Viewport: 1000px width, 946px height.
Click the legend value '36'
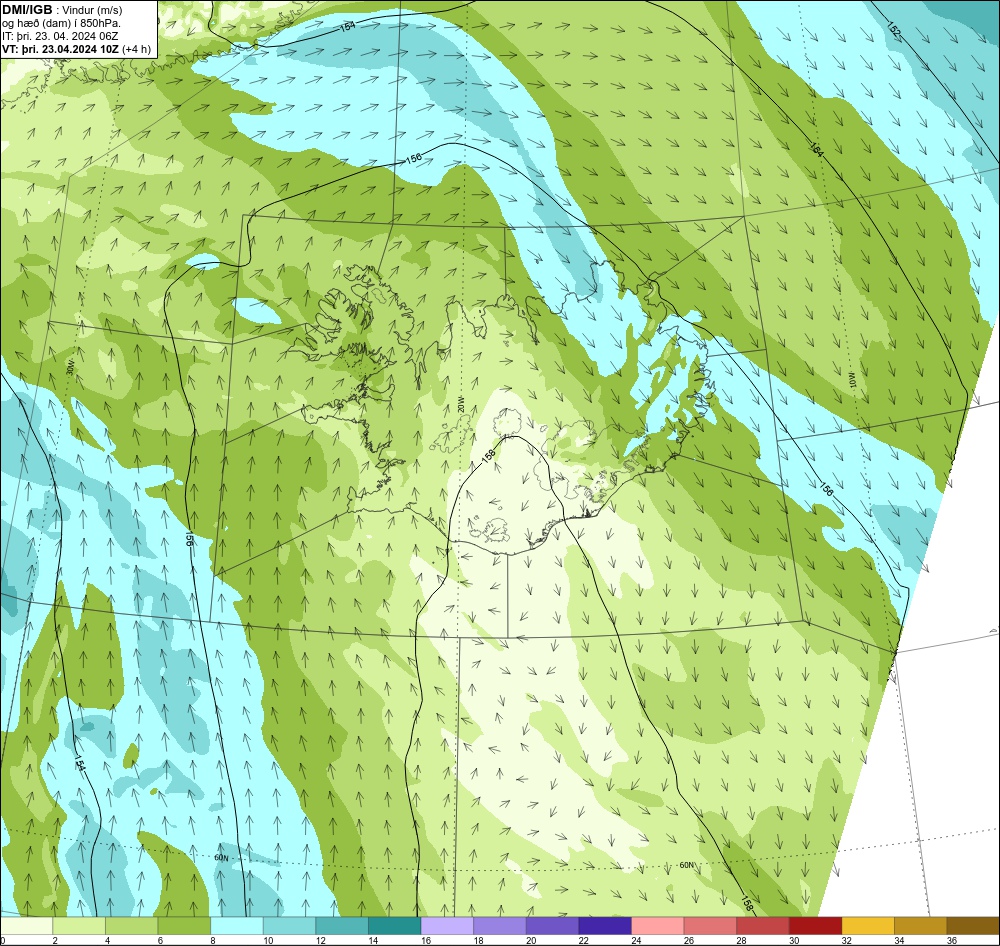[x=952, y=940]
